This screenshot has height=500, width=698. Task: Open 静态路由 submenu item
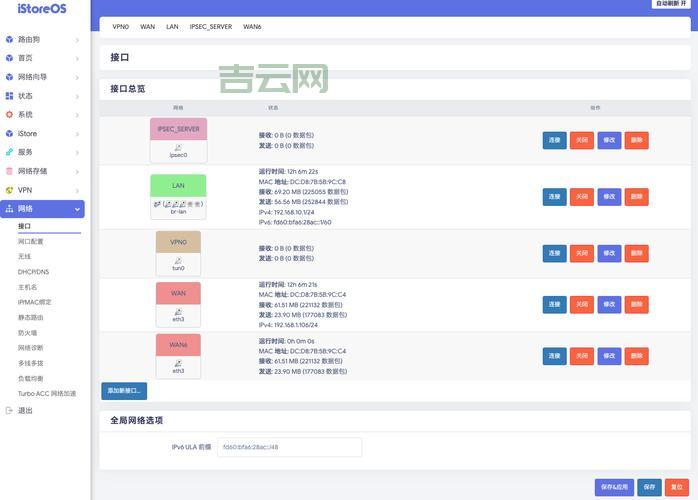(x=30, y=317)
